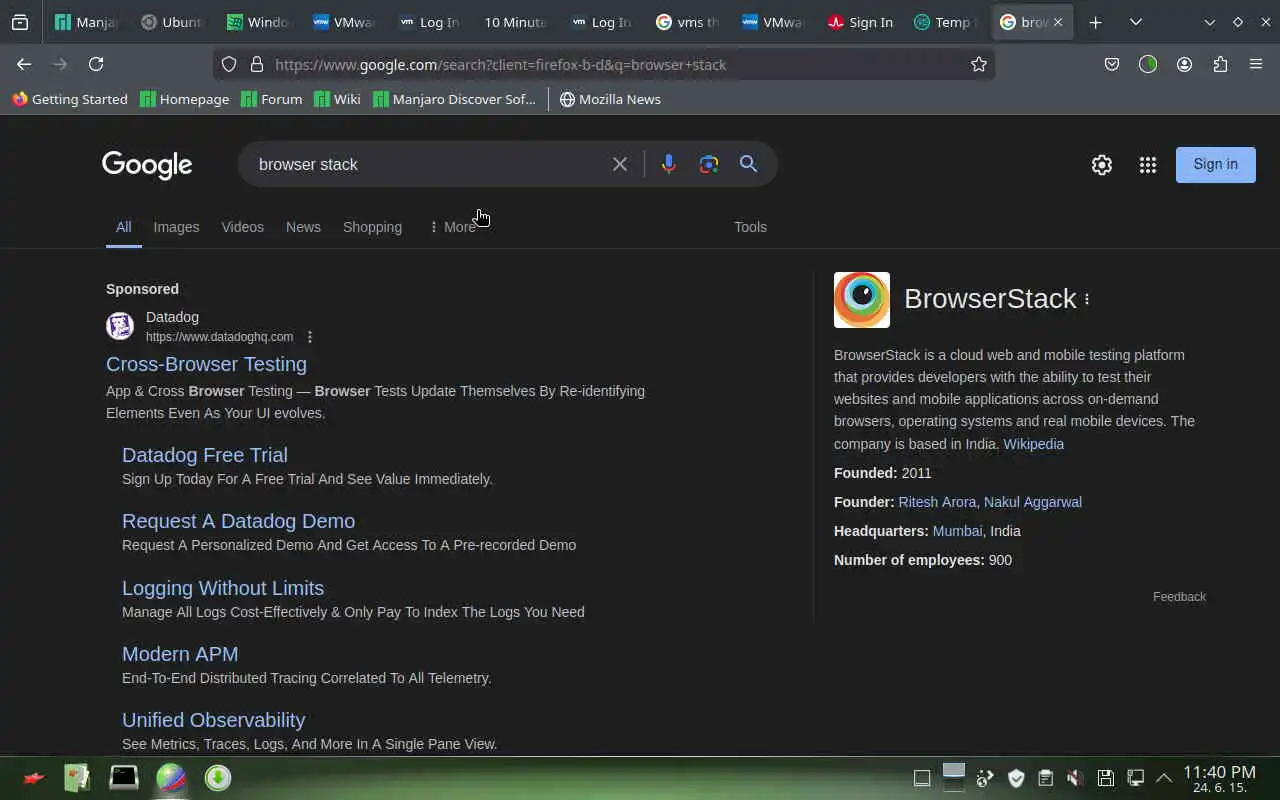
Task: Click the Mumbai headquarters link
Action: pos(957,531)
